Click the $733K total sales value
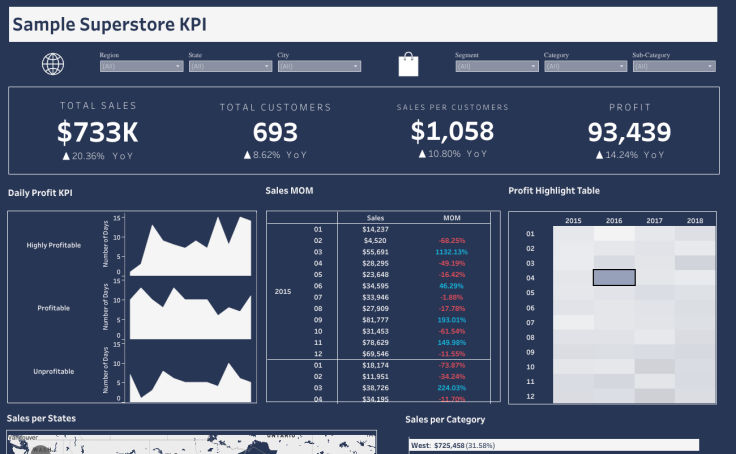 click(97, 132)
